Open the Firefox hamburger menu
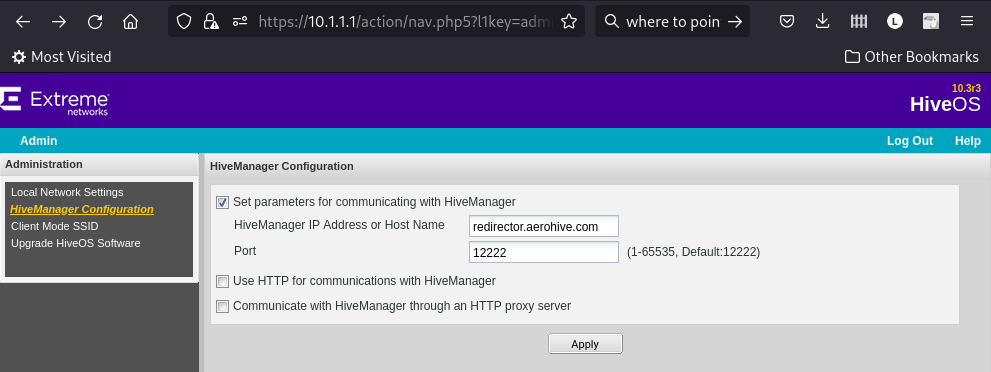The width and height of the screenshot is (991, 372). point(966,21)
